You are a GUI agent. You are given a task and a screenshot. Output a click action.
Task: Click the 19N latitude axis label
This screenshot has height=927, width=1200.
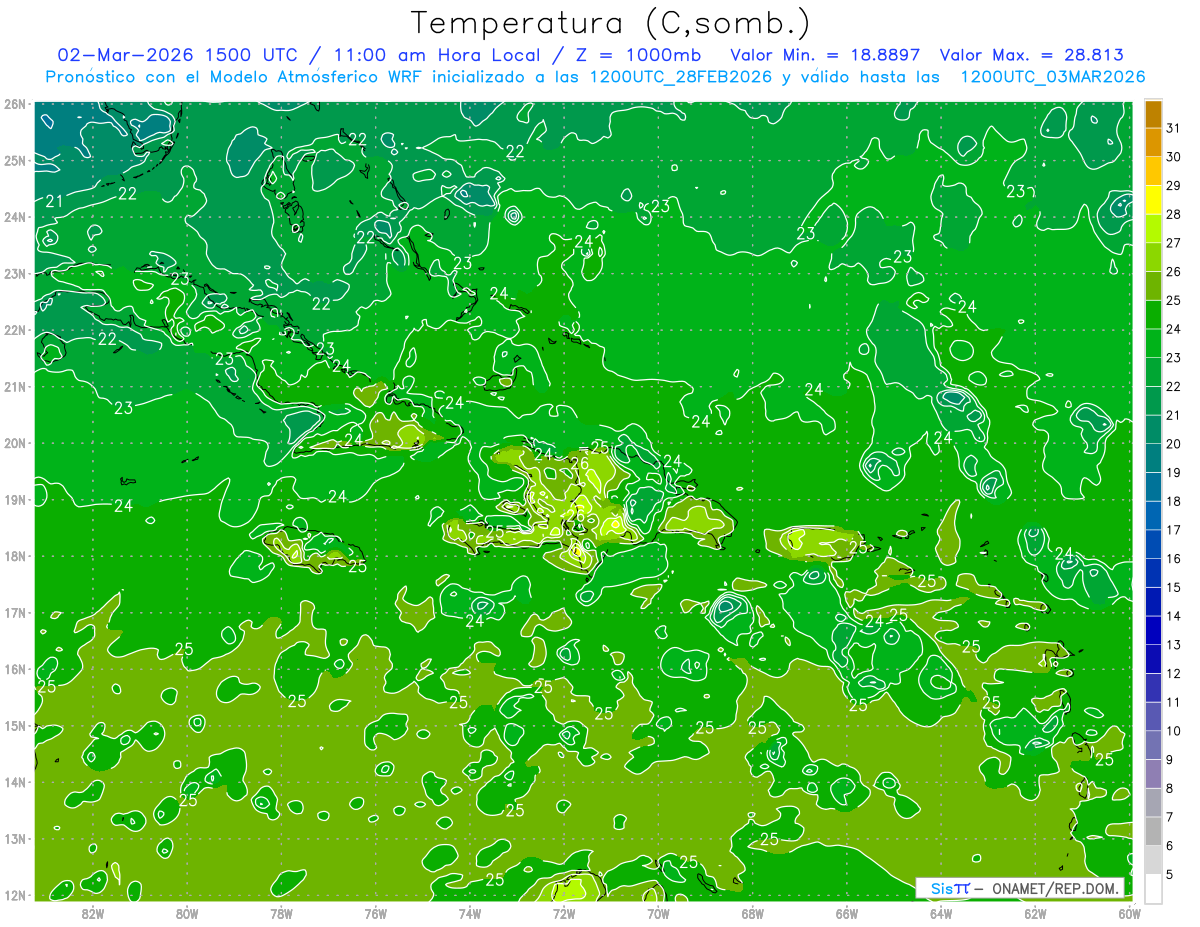click(x=15, y=499)
